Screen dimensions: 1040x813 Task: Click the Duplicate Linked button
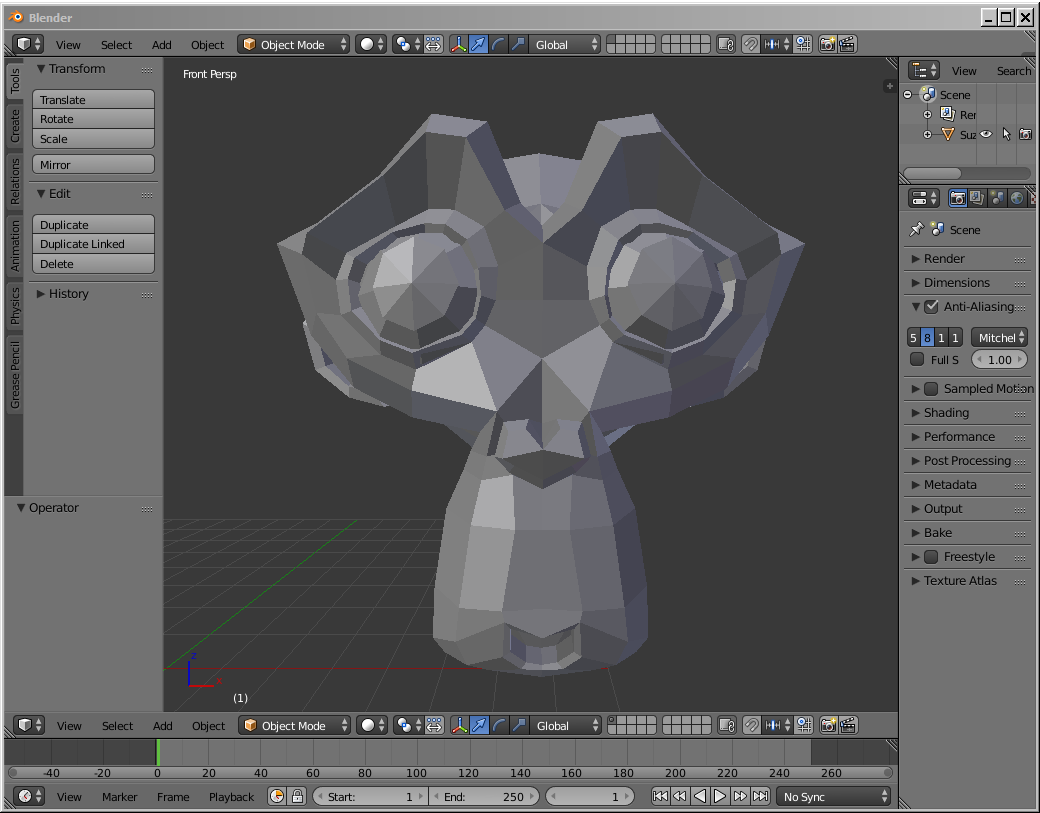[x=93, y=244]
